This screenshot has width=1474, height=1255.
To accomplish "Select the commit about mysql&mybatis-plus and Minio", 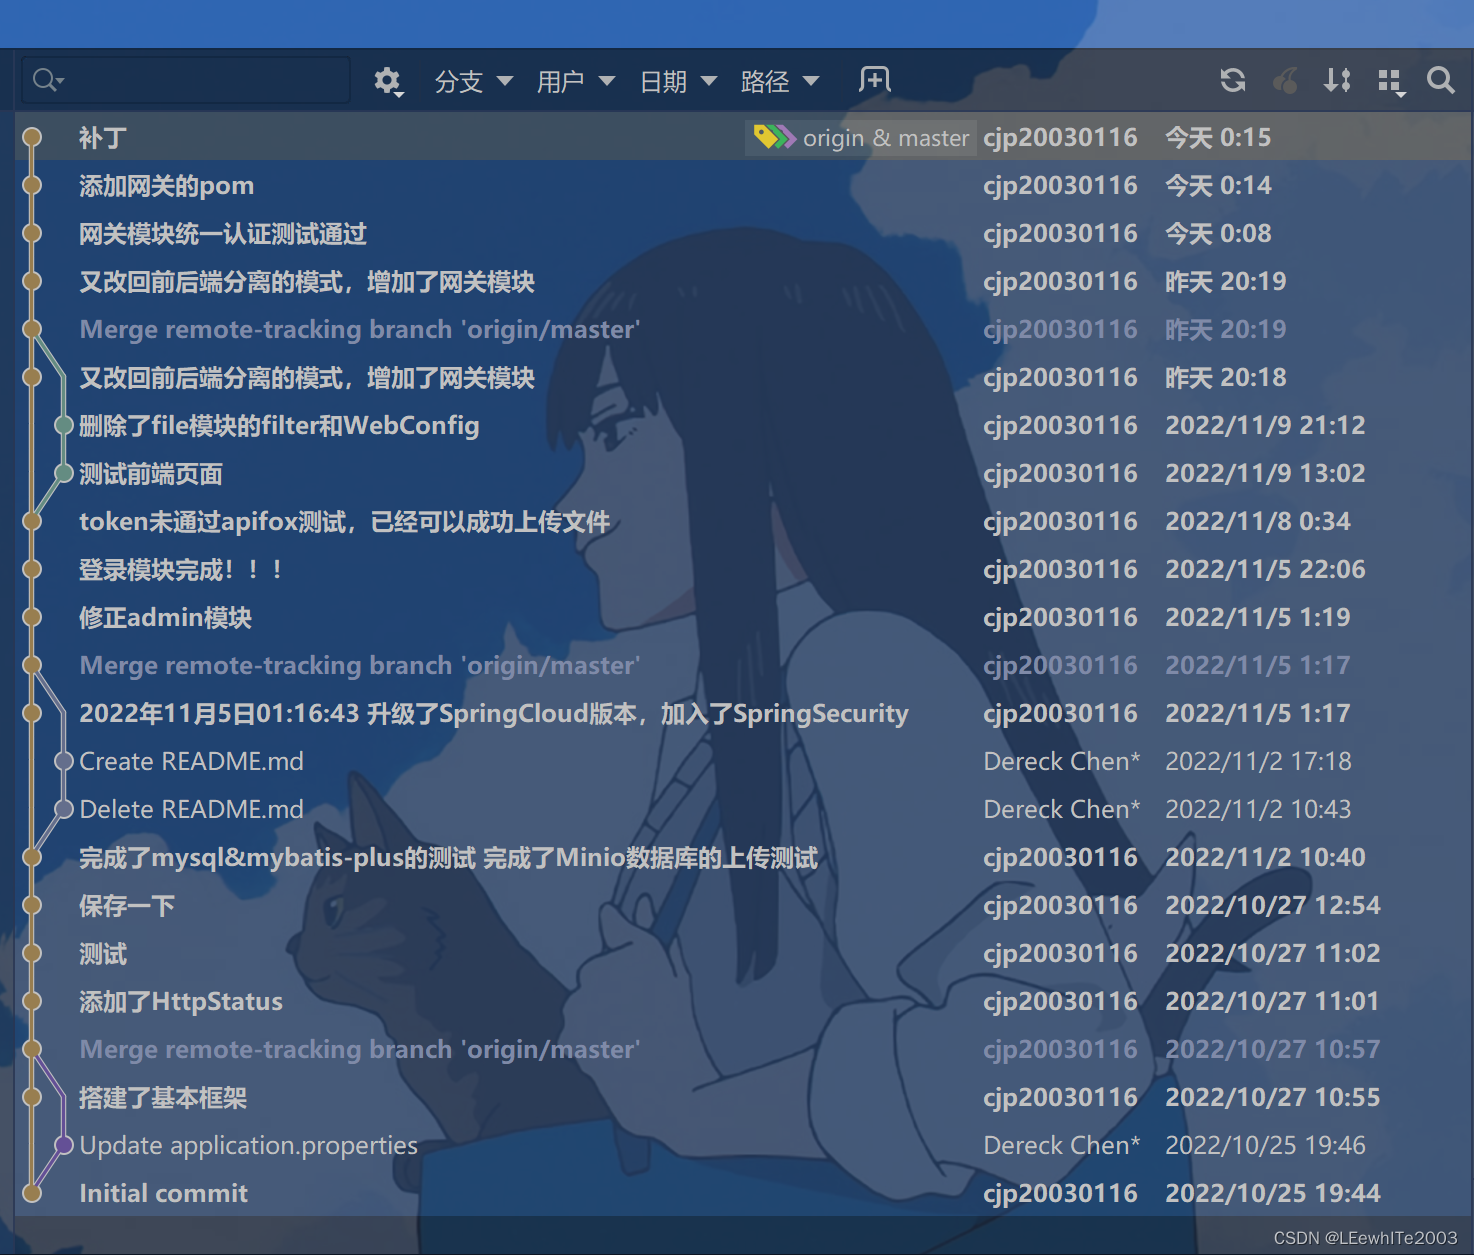I will click(x=743, y=858).
